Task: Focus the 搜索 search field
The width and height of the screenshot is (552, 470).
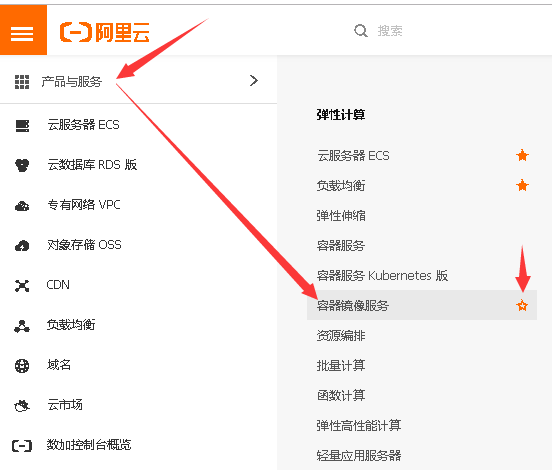Action: click(390, 31)
